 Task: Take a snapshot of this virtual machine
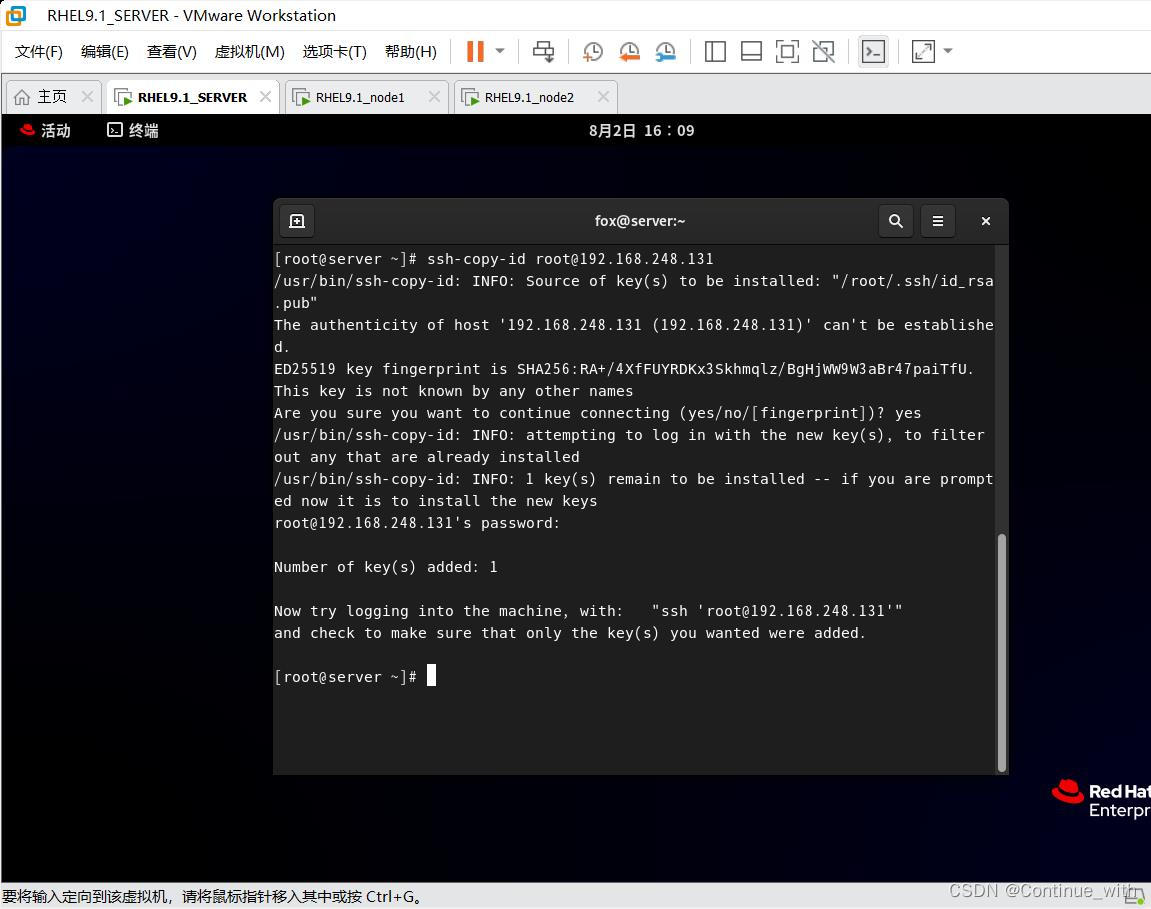pos(592,51)
